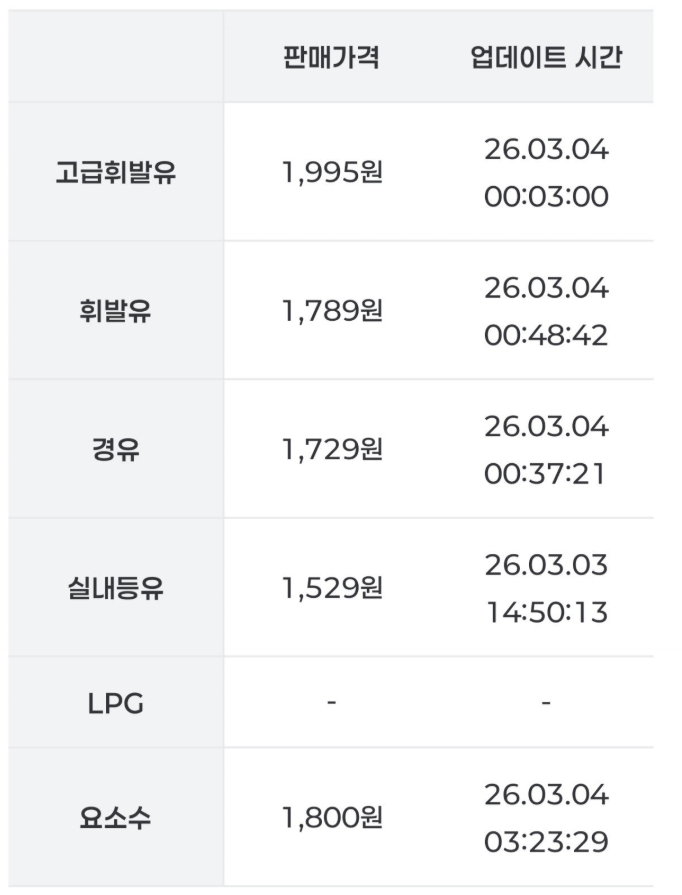Click the LPG row label
Viewport: 682px width, 895px height.
[x=116, y=703]
